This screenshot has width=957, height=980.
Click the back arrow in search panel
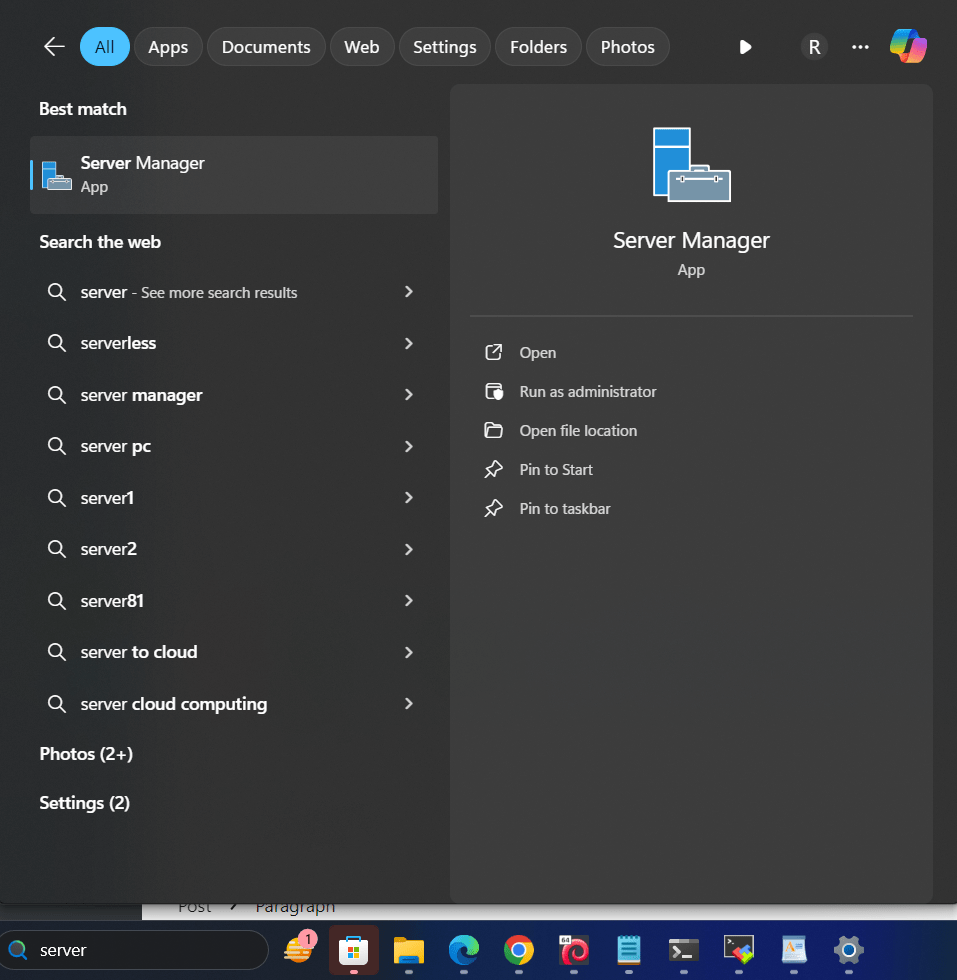pos(54,47)
